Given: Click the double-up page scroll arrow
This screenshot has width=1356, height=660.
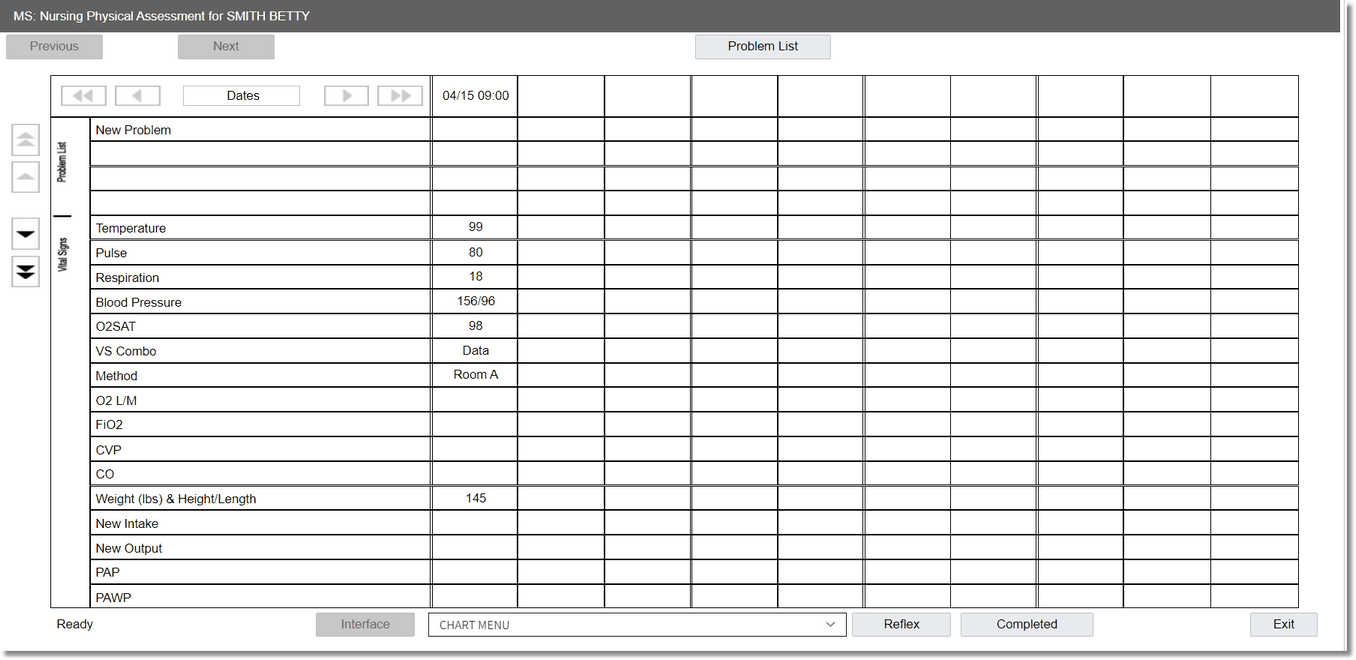Looking at the screenshot, I should click(x=26, y=140).
